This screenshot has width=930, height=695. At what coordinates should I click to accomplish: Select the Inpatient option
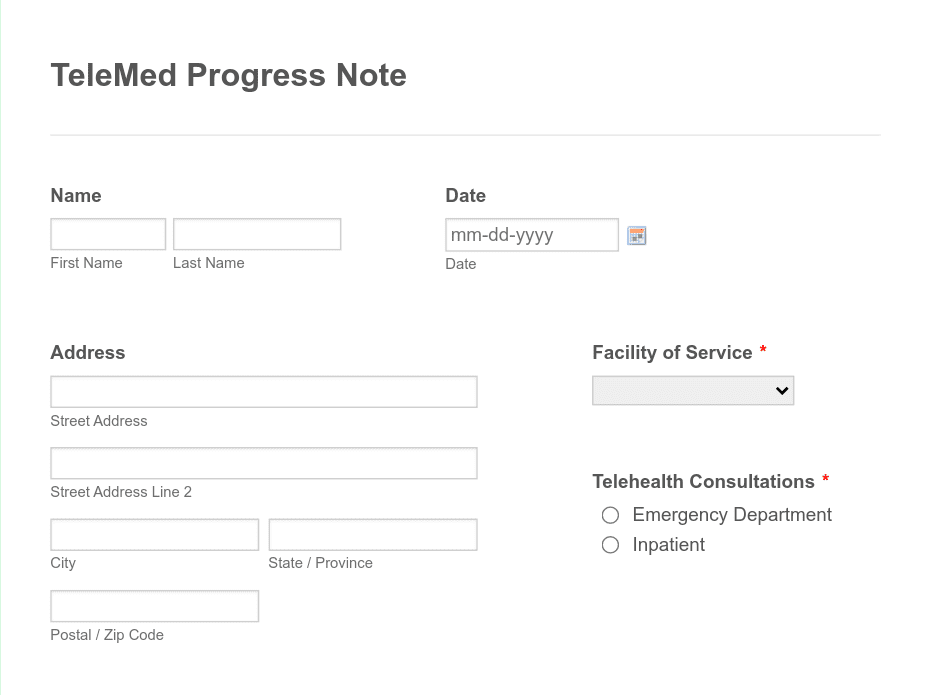click(610, 545)
